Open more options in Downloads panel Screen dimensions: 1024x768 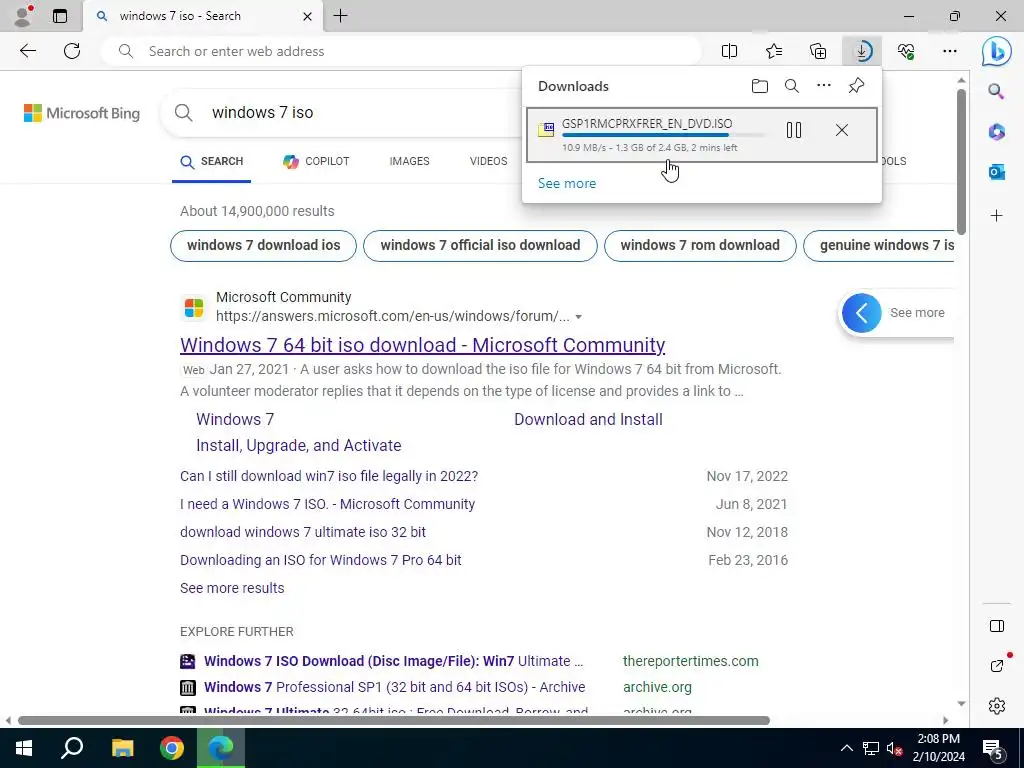point(824,86)
